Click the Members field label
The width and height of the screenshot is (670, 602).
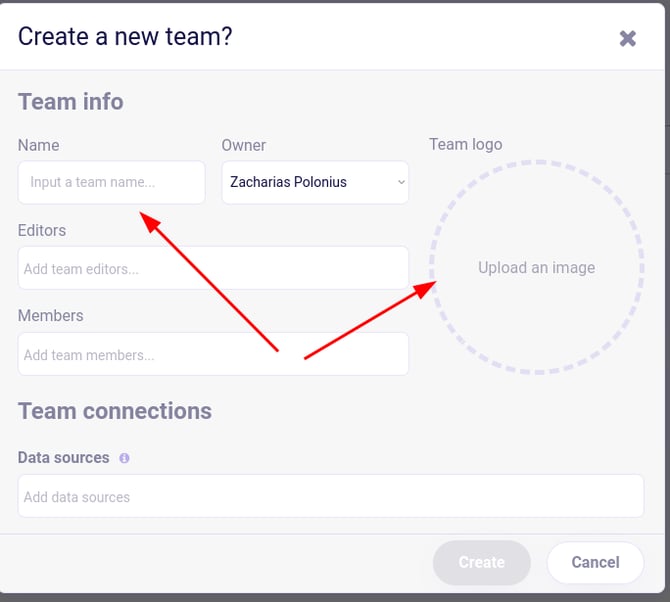point(50,316)
